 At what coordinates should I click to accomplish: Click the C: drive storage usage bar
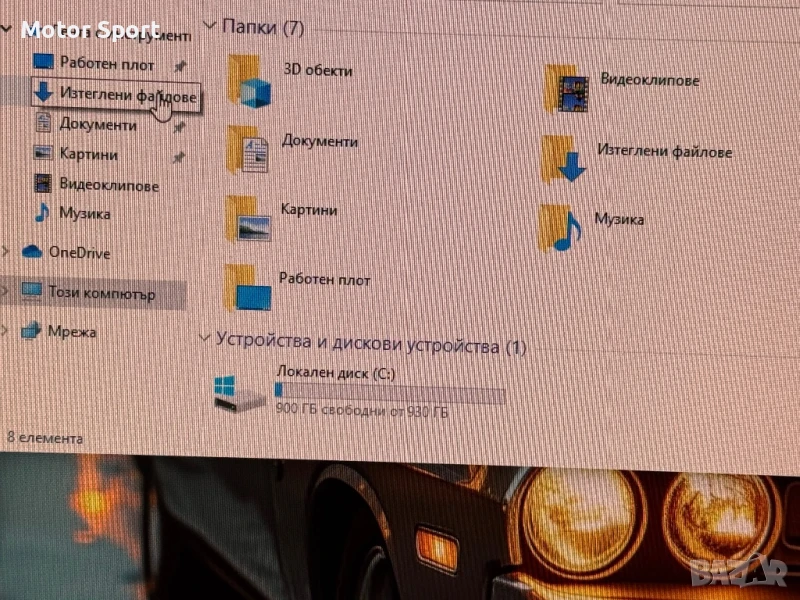389,394
